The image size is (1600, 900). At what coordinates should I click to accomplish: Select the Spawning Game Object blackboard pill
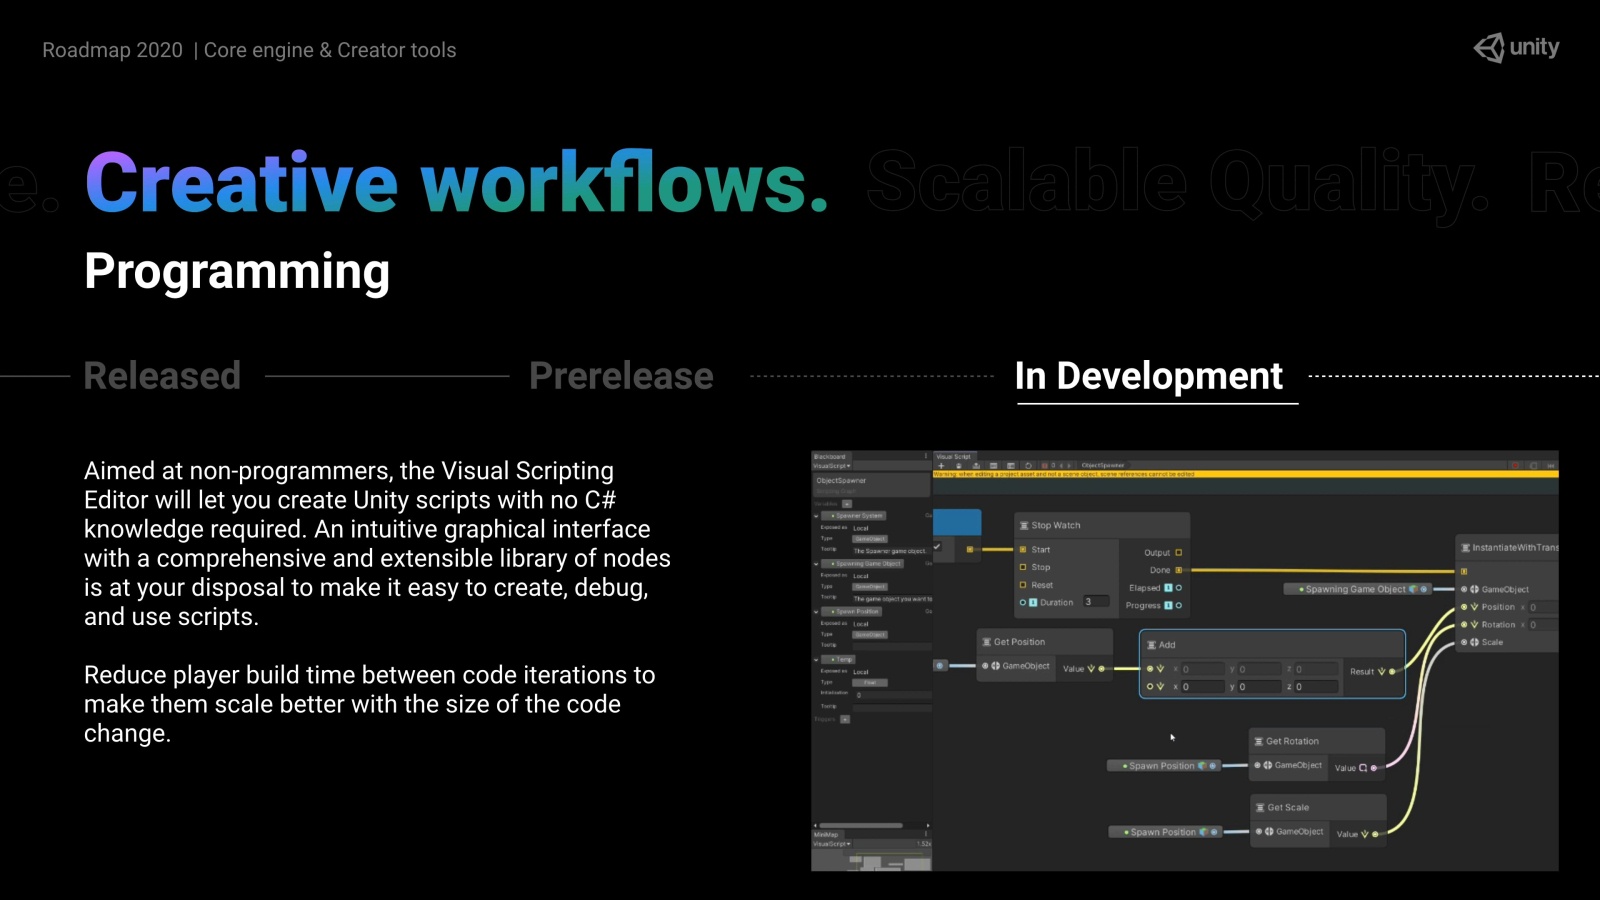[864, 564]
